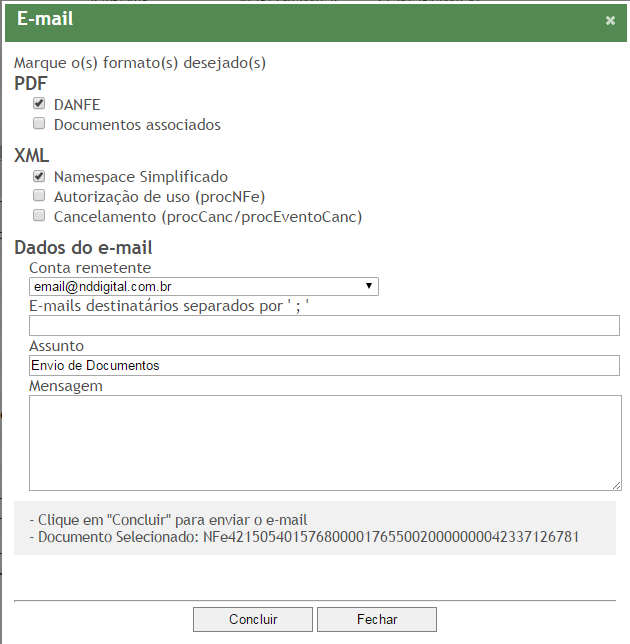Click the PDF section heading
Viewport: 630px width, 644px height.
(31, 83)
